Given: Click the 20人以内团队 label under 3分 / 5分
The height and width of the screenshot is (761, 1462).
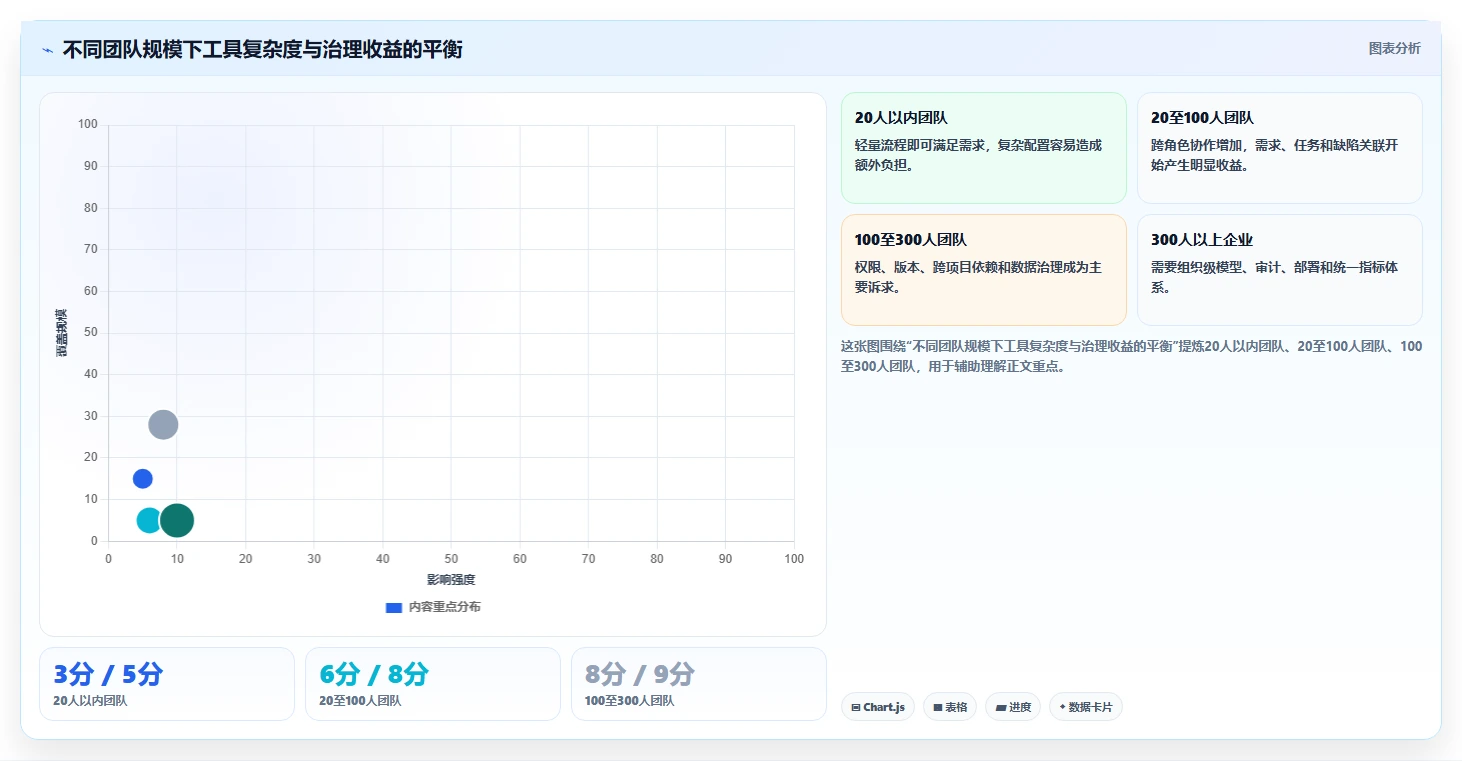Looking at the screenshot, I should pyautogui.click(x=90, y=701).
